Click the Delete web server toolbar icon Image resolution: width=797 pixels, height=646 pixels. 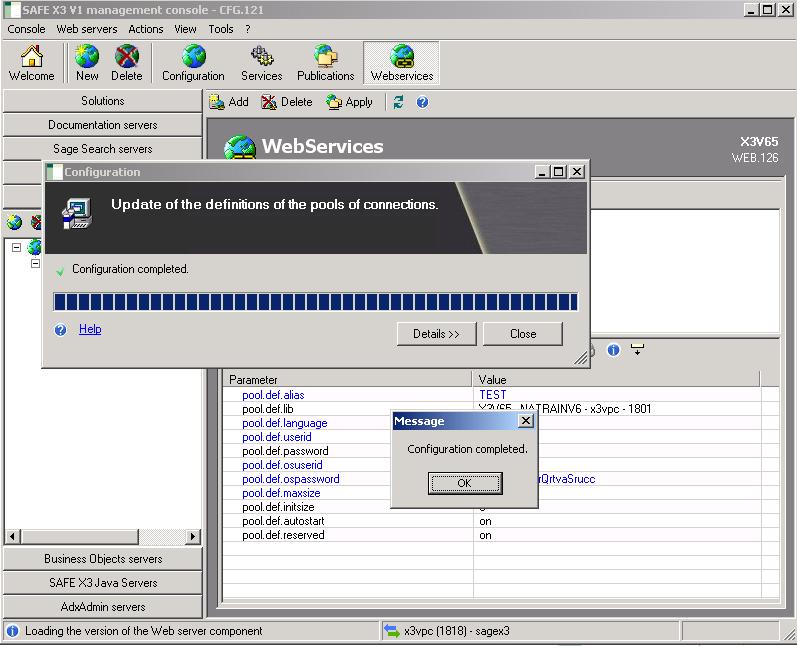[127, 64]
